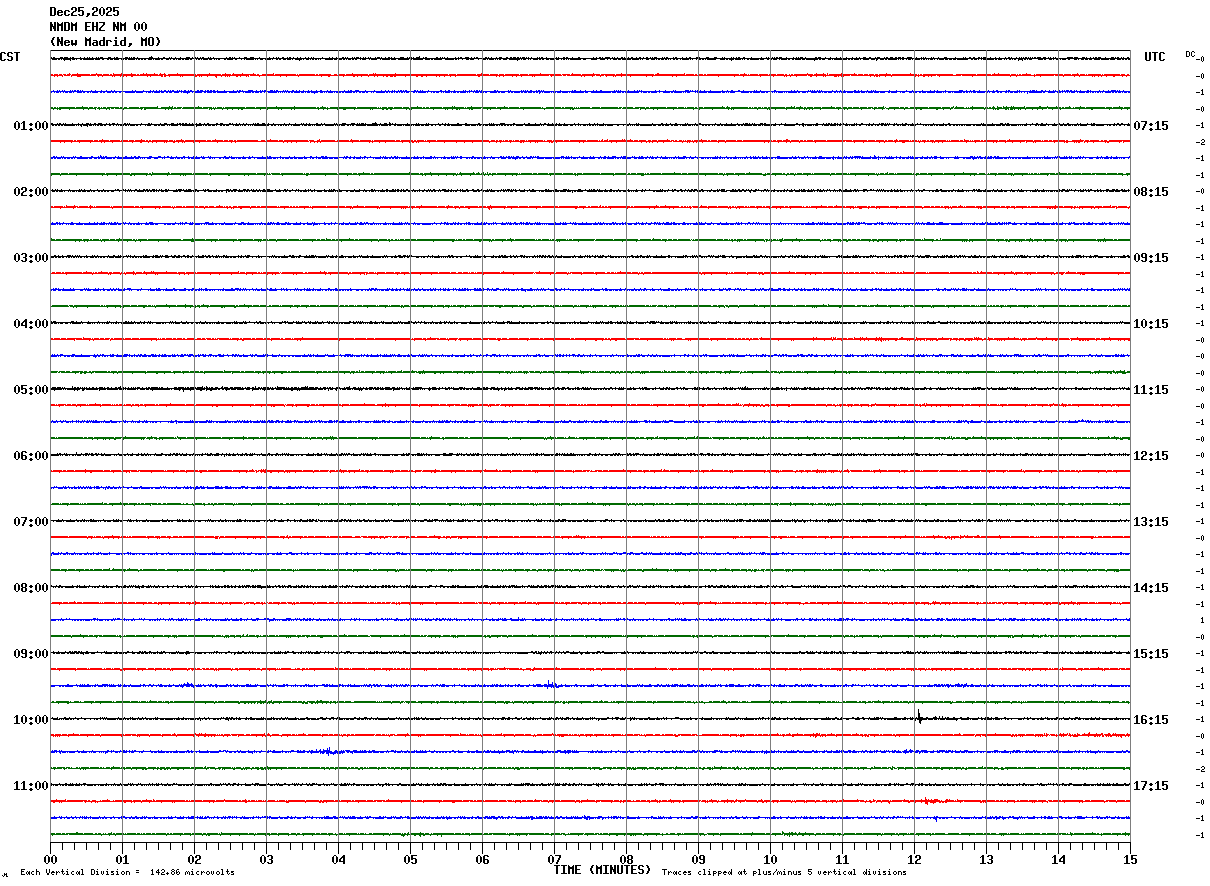The width and height of the screenshot is (1210, 886).
Task: Click minute 05 on the time axis
Action: 410,859
